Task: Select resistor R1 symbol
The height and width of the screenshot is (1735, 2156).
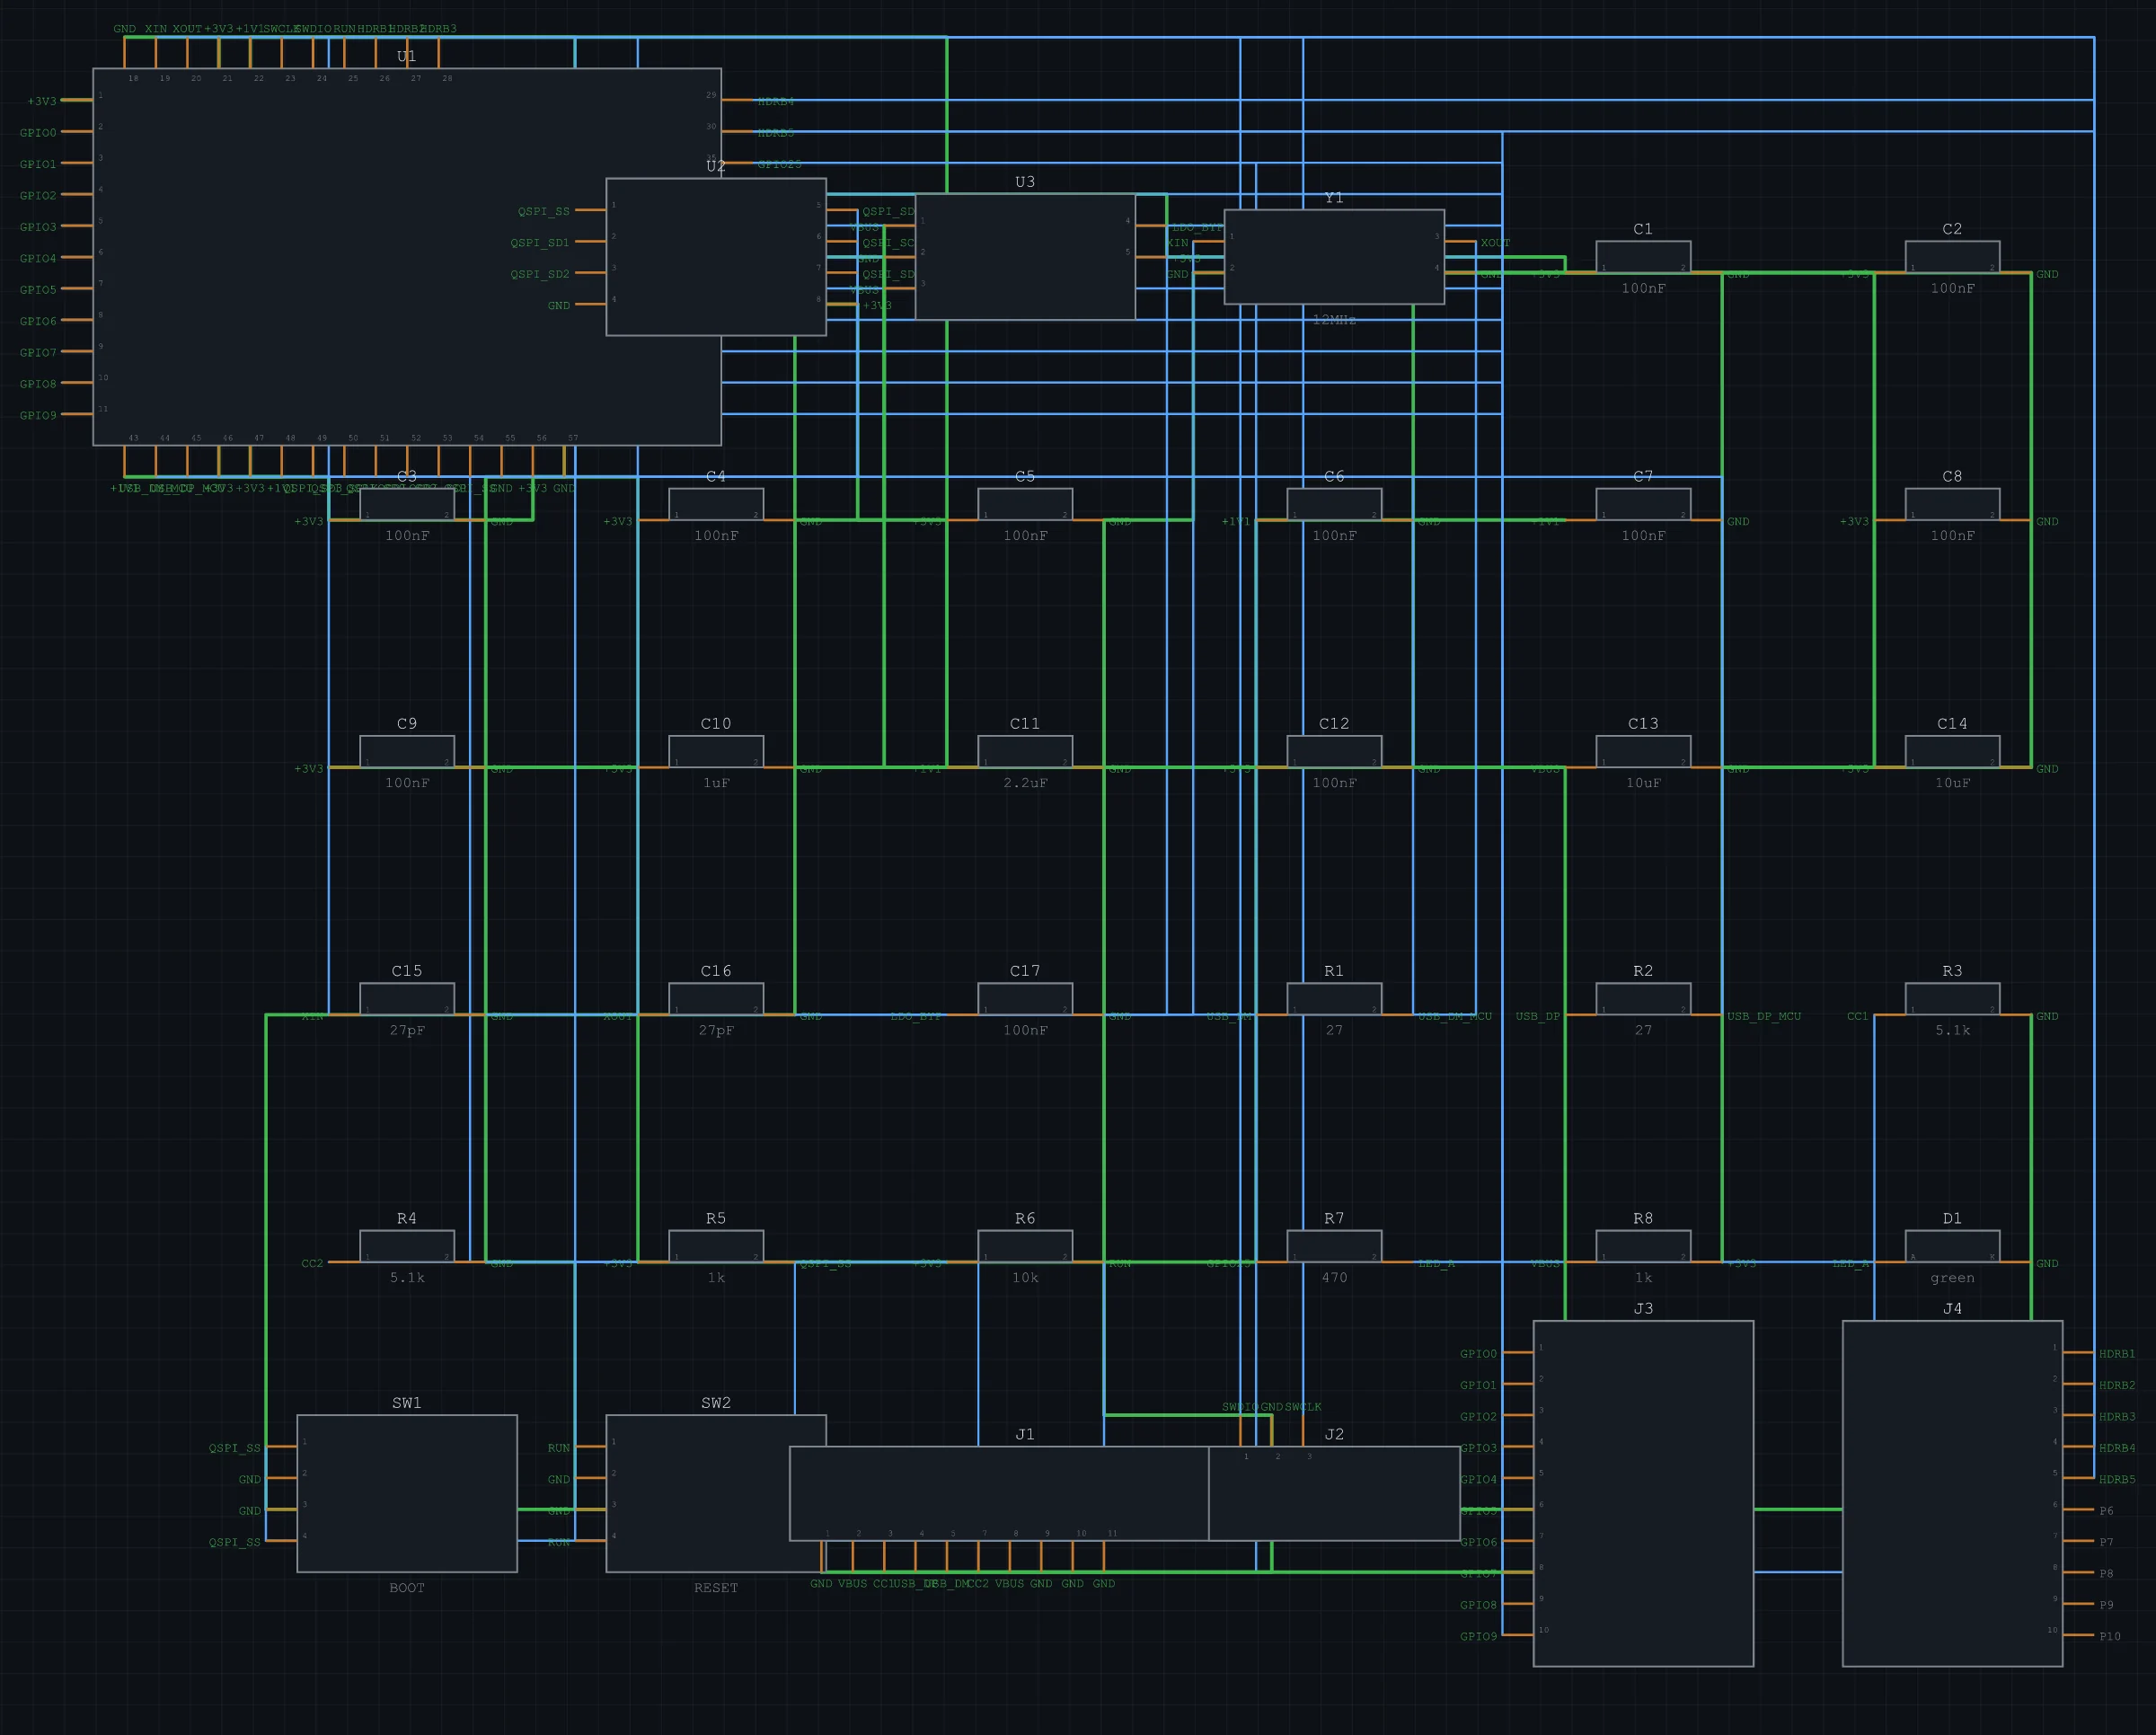Action: pyautogui.click(x=1334, y=999)
